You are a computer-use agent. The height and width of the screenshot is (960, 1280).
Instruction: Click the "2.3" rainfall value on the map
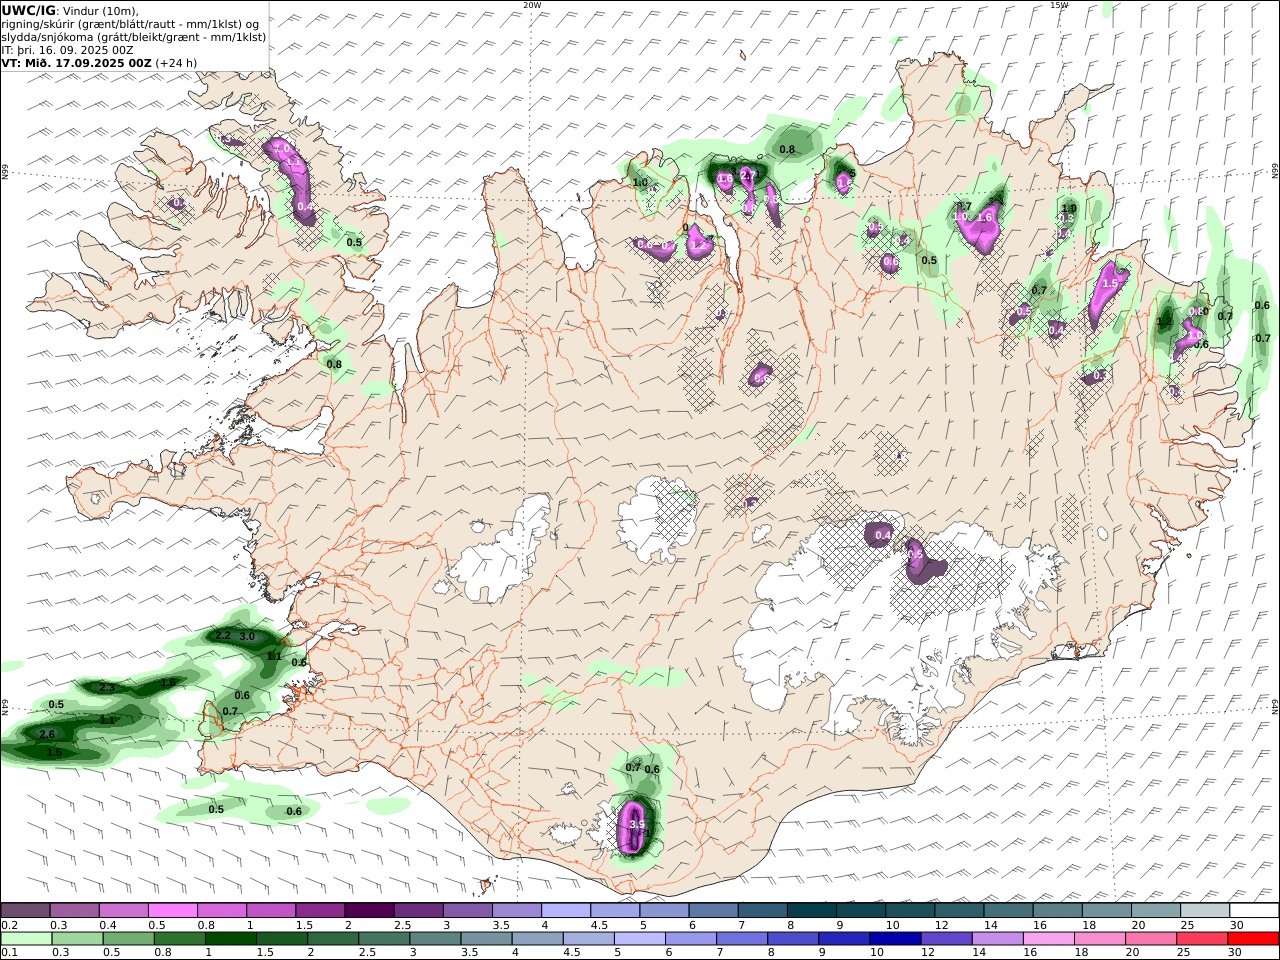[107, 688]
